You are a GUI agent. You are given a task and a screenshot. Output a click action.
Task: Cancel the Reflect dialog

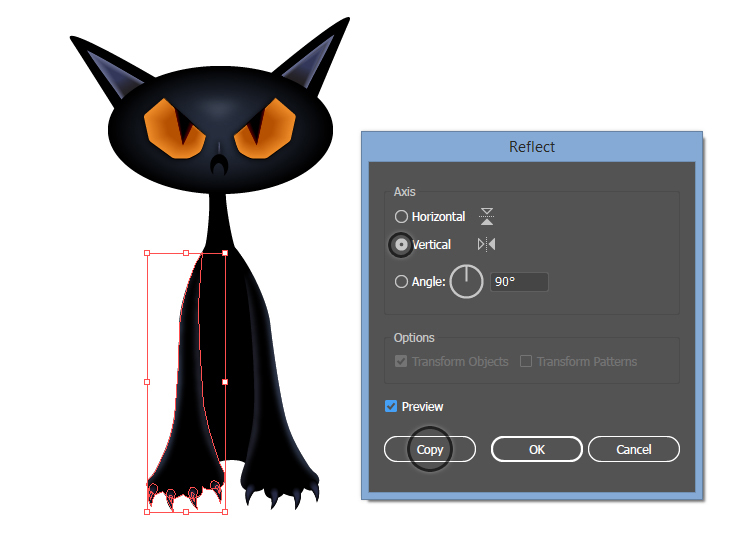(x=634, y=449)
